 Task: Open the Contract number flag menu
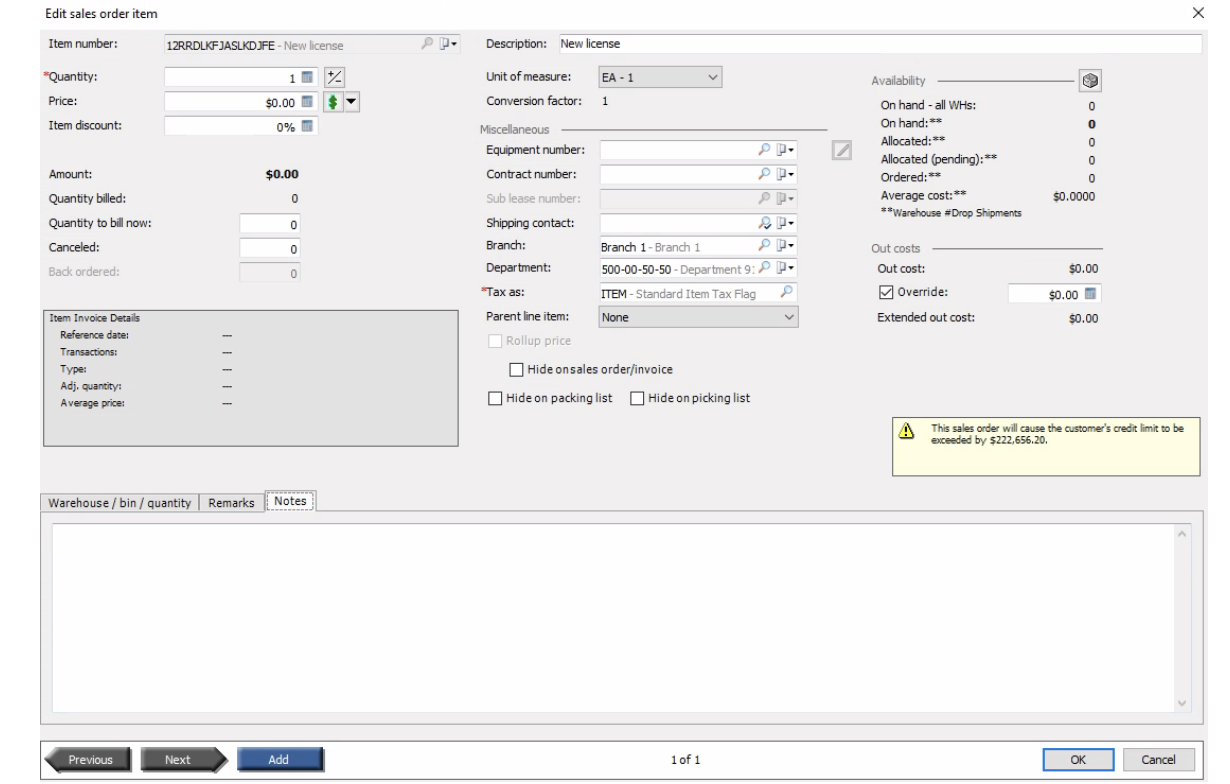(x=785, y=174)
